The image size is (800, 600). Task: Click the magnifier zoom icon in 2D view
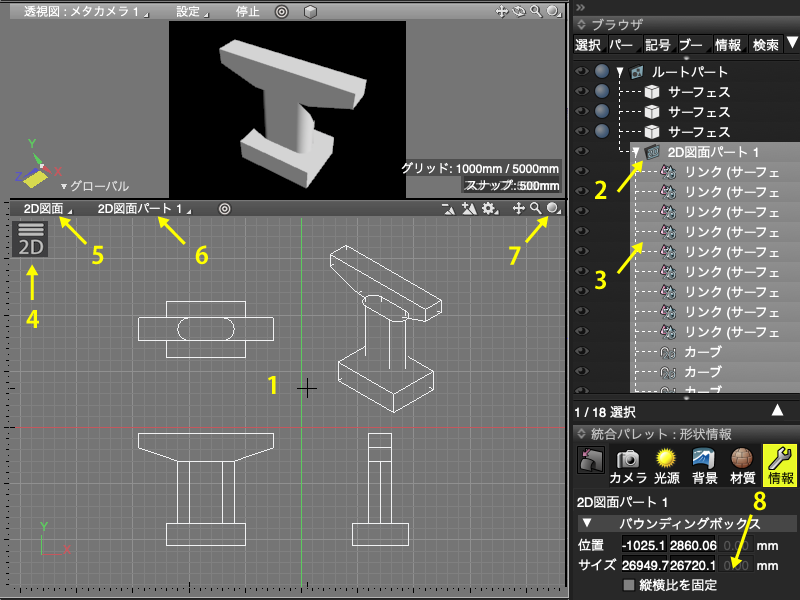coord(536,209)
